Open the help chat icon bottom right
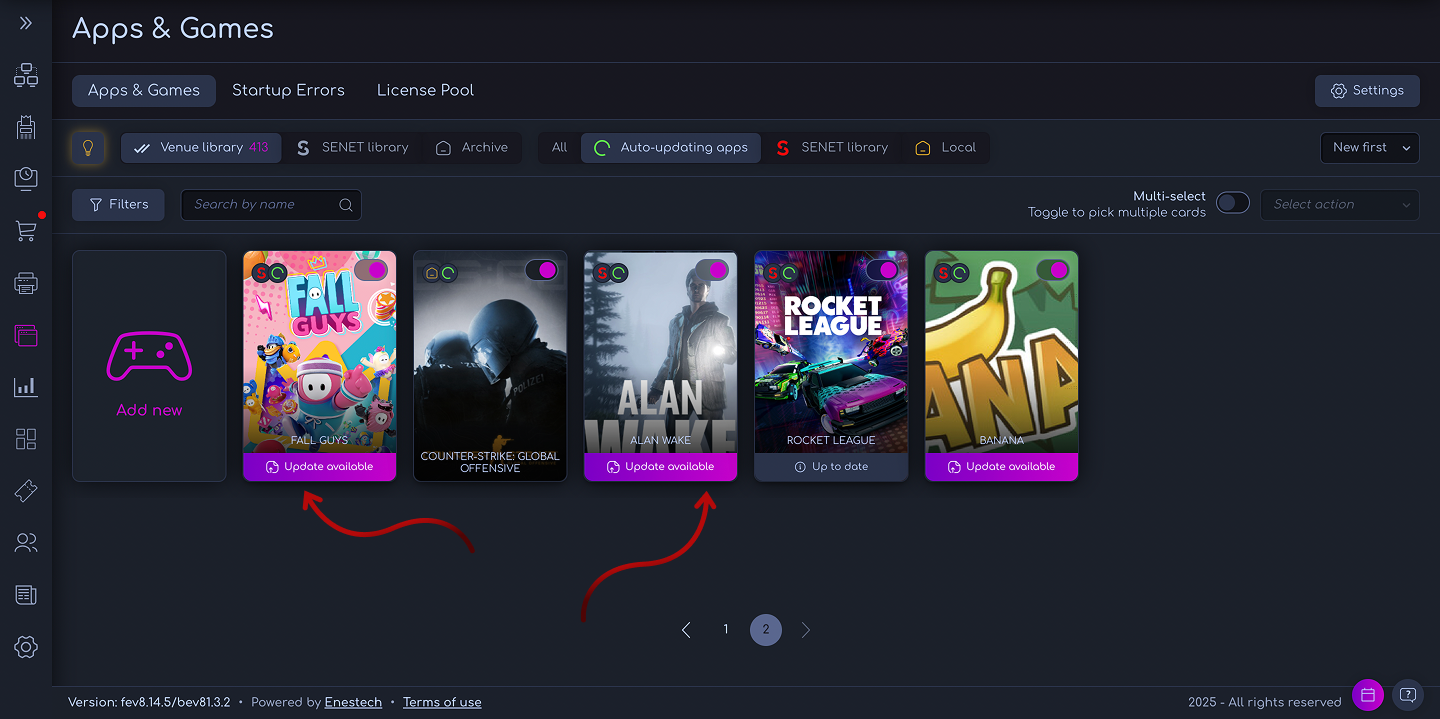 pos(1407,694)
